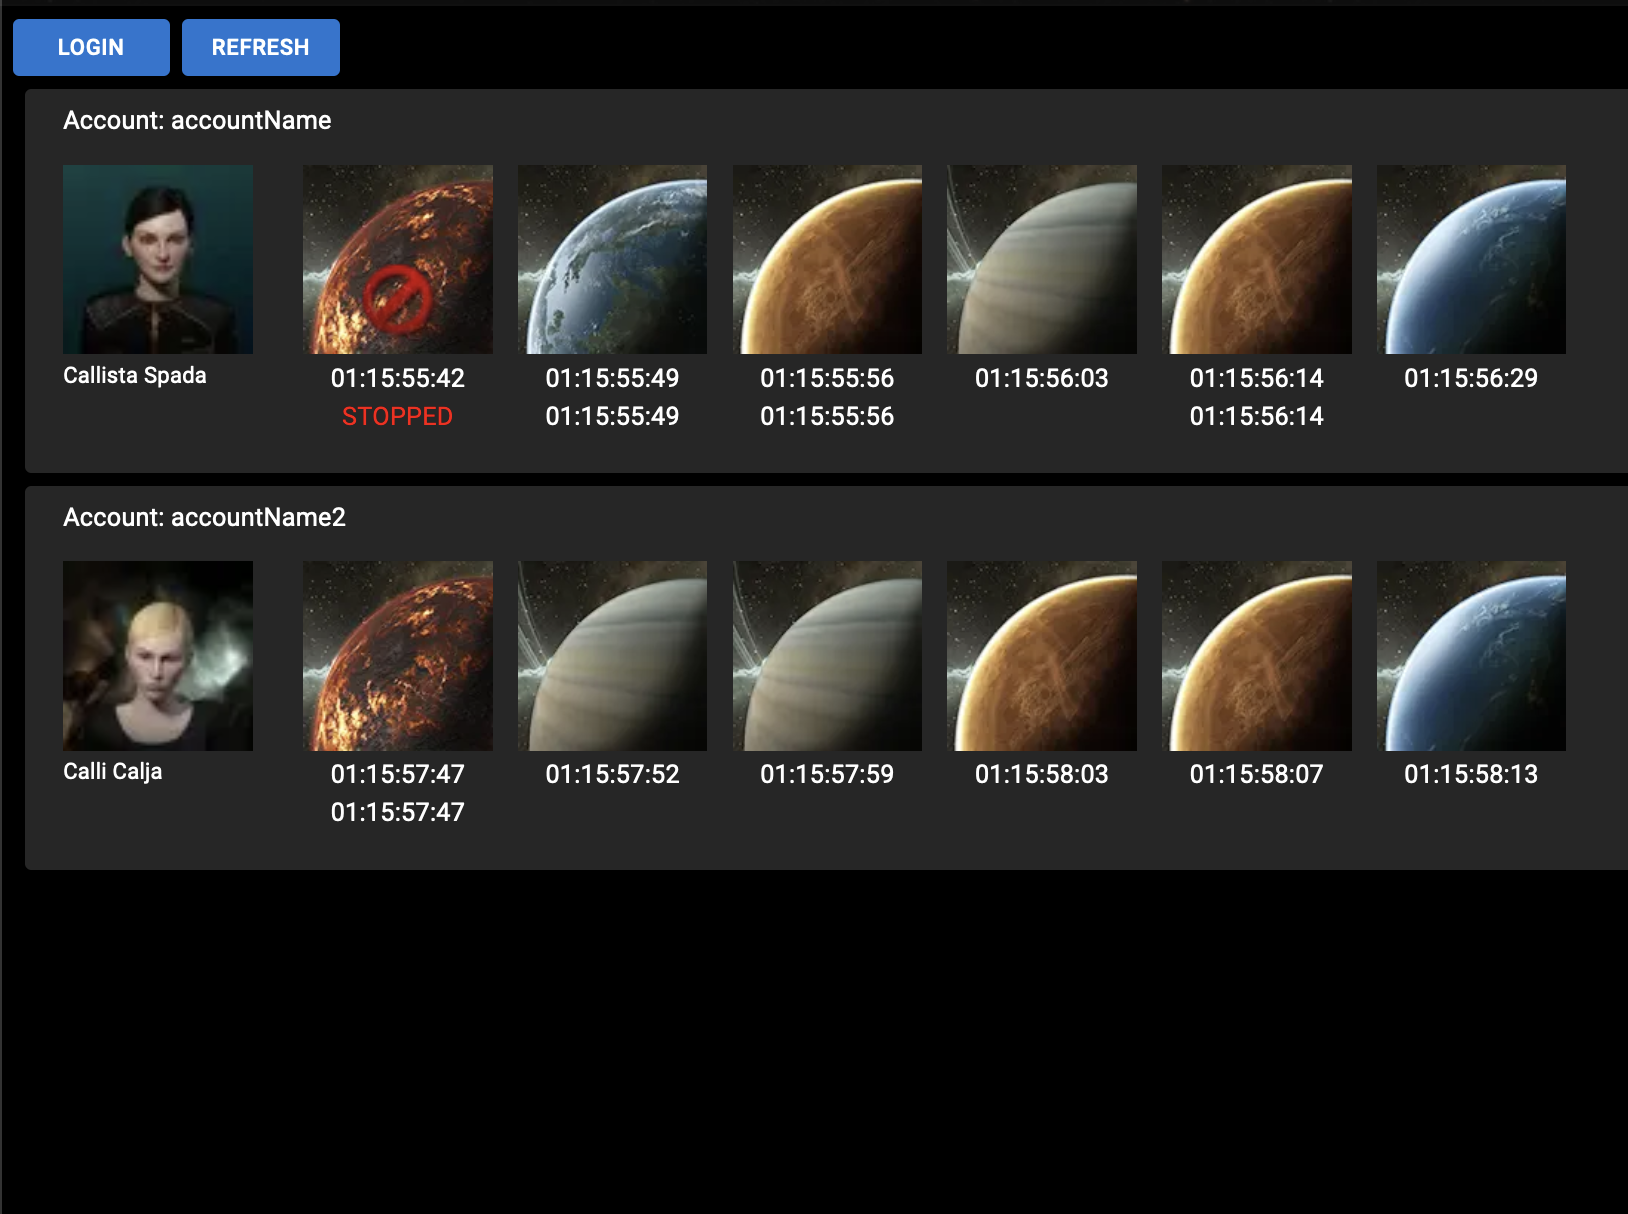Click the gas giant above timer 01:15:57:52
The width and height of the screenshot is (1628, 1214).
click(x=612, y=655)
